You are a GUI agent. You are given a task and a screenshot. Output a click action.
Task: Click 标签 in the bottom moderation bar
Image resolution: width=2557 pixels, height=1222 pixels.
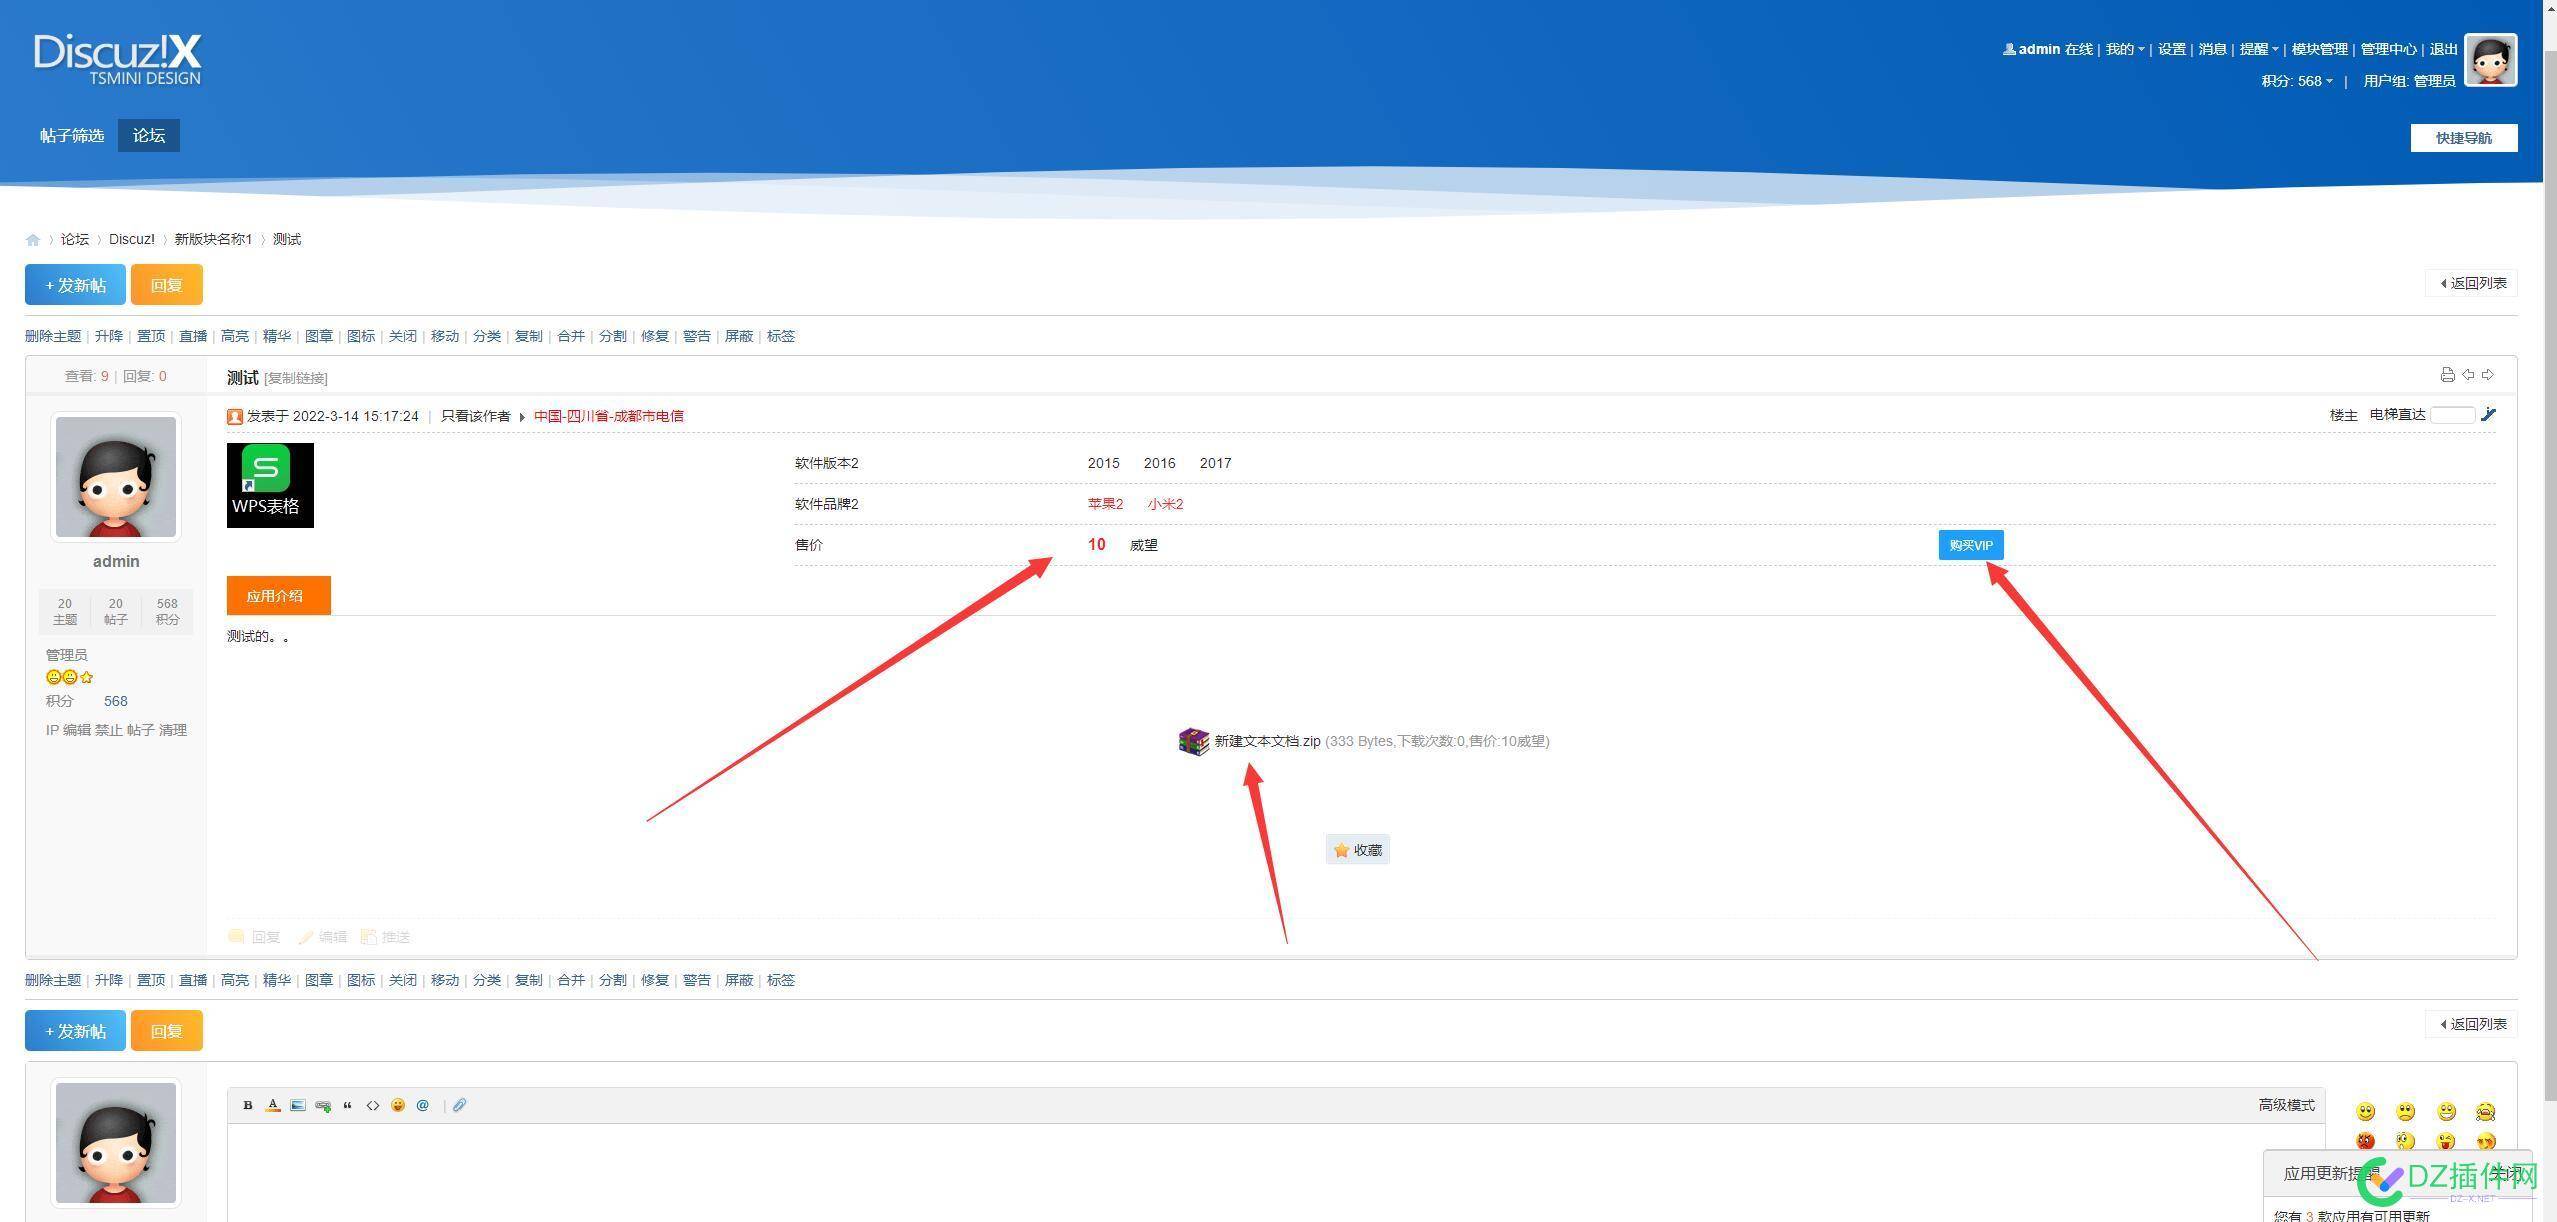[781, 980]
